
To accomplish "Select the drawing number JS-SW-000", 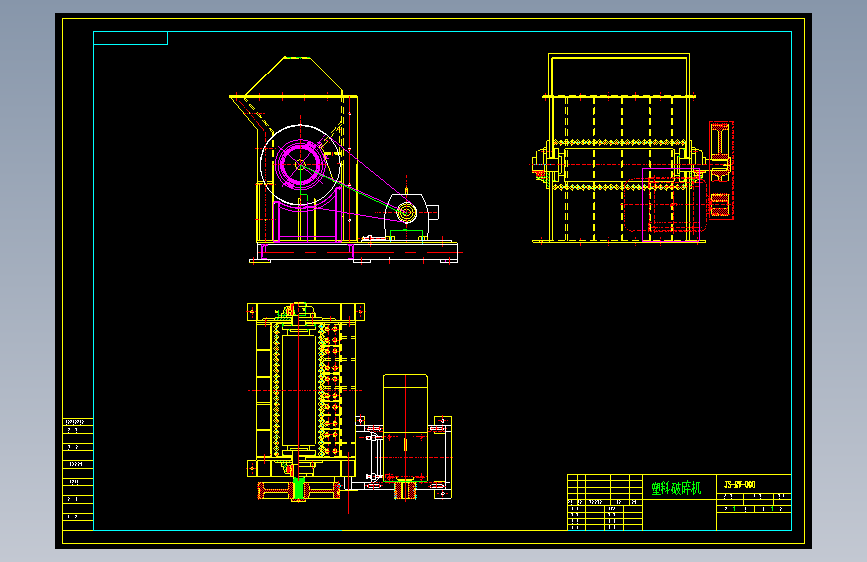I will pyautogui.click(x=739, y=485).
